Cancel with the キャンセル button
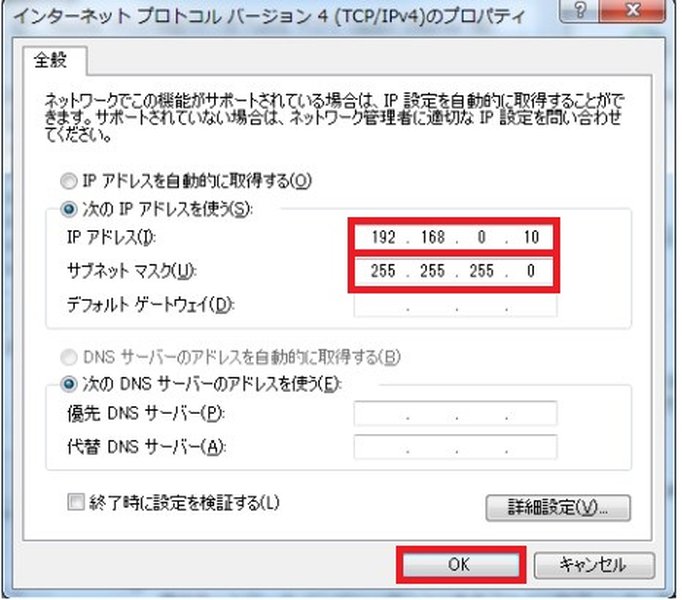The image size is (682, 600). pos(594,565)
